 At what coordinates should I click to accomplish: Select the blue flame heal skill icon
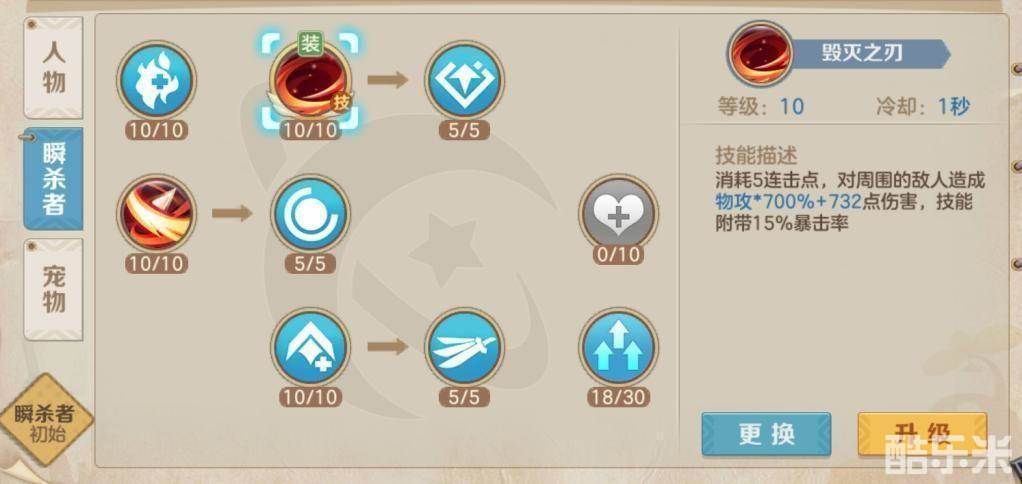(x=156, y=80)
